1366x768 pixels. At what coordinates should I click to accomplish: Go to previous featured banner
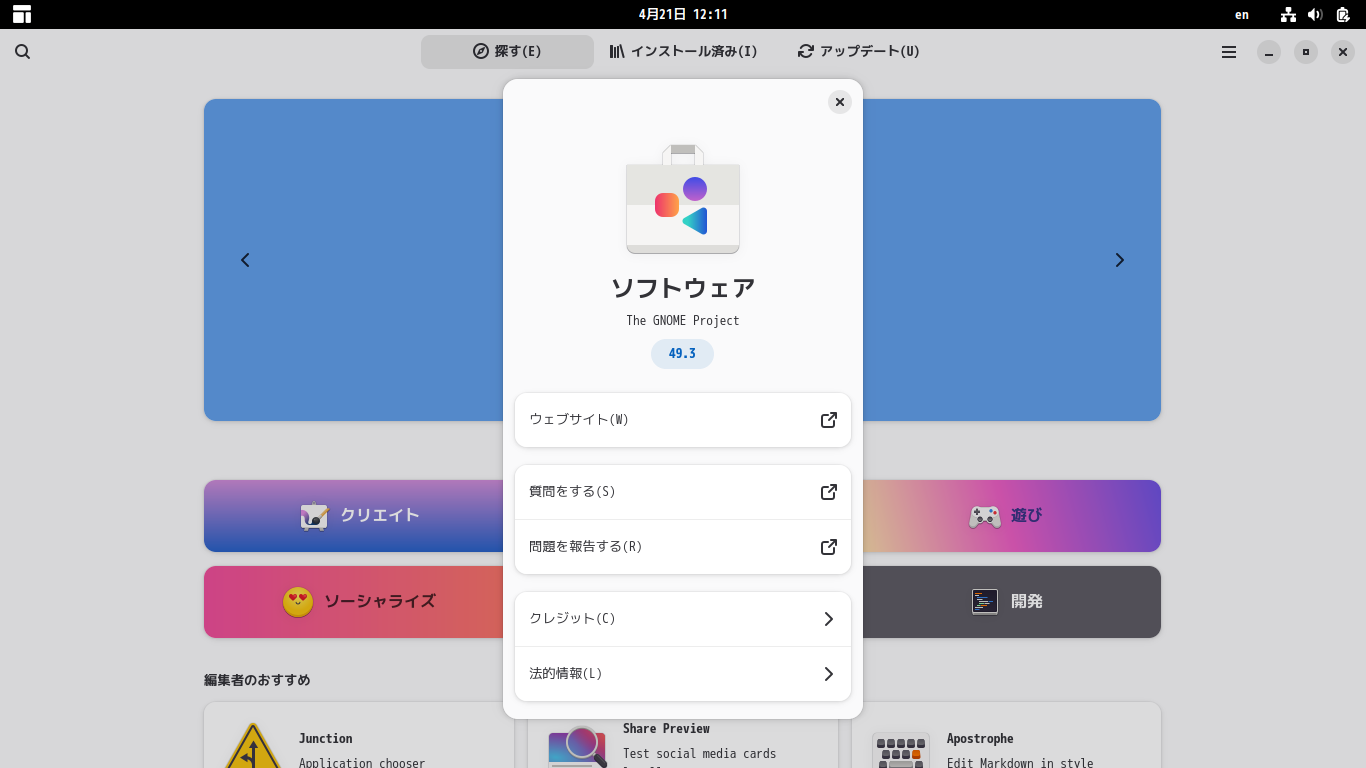pos(245,260)
